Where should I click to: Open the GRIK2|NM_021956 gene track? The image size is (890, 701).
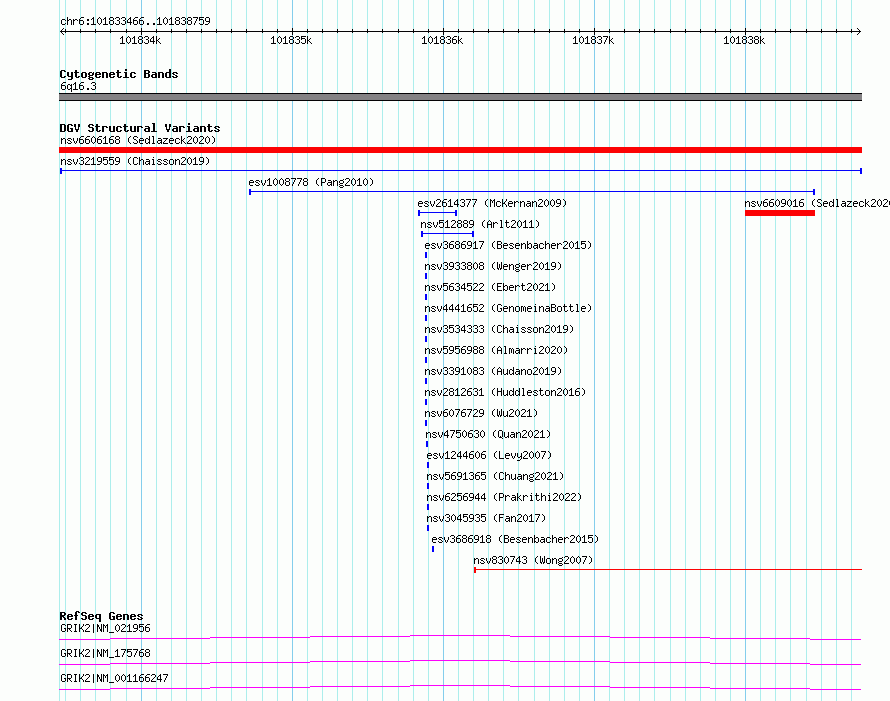click(460, 637)
